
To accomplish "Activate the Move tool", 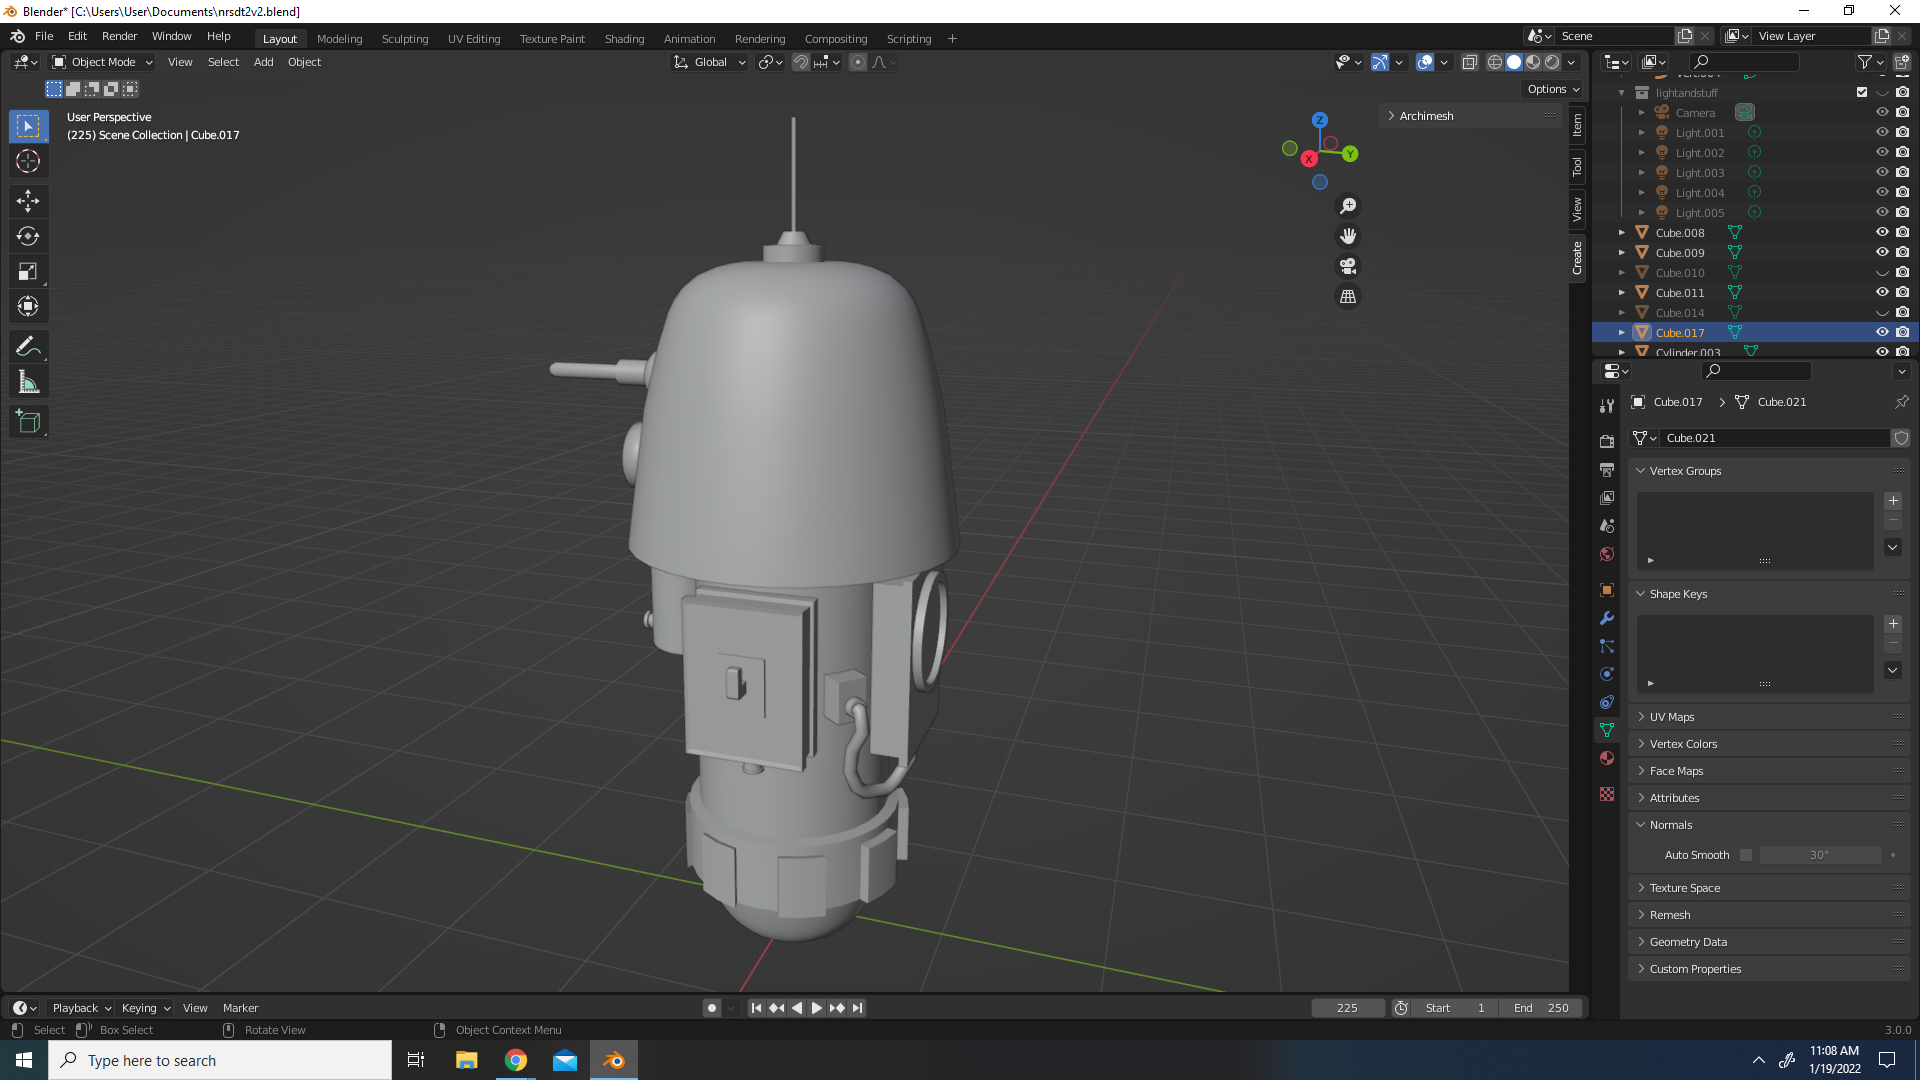I will [x=28, y=201].
